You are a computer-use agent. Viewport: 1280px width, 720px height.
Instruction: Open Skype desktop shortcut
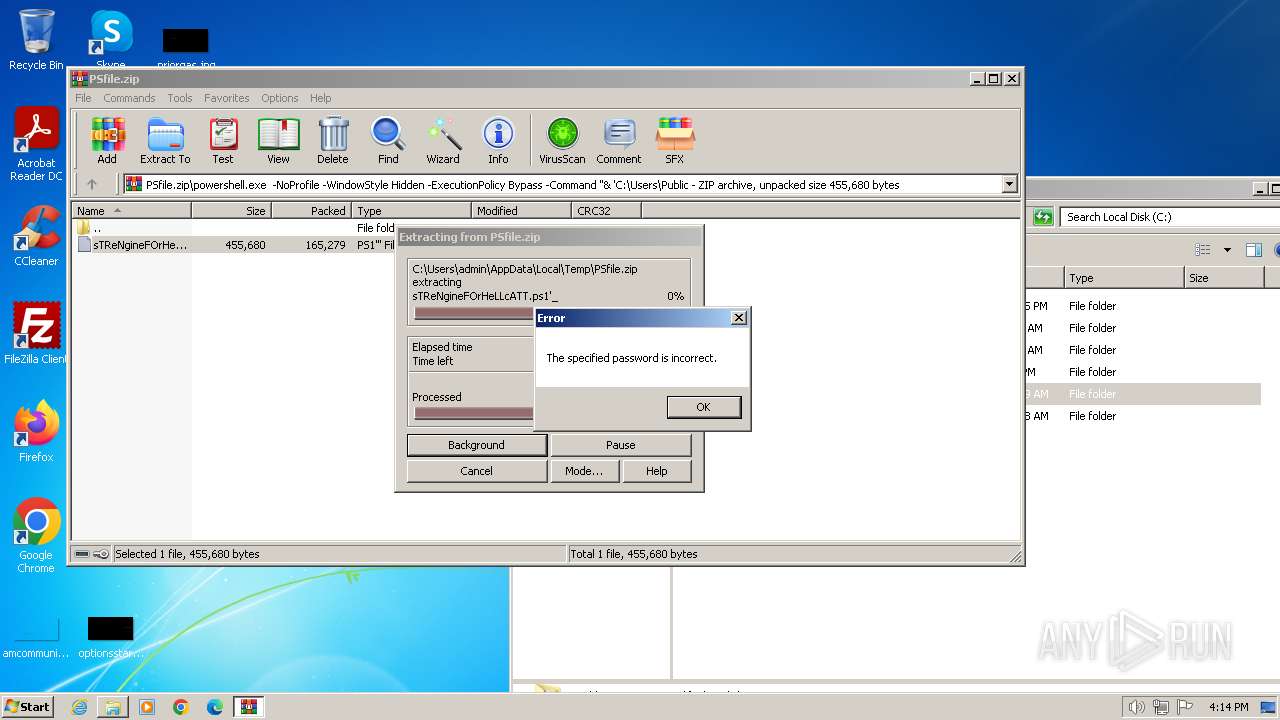click(111, 40)
